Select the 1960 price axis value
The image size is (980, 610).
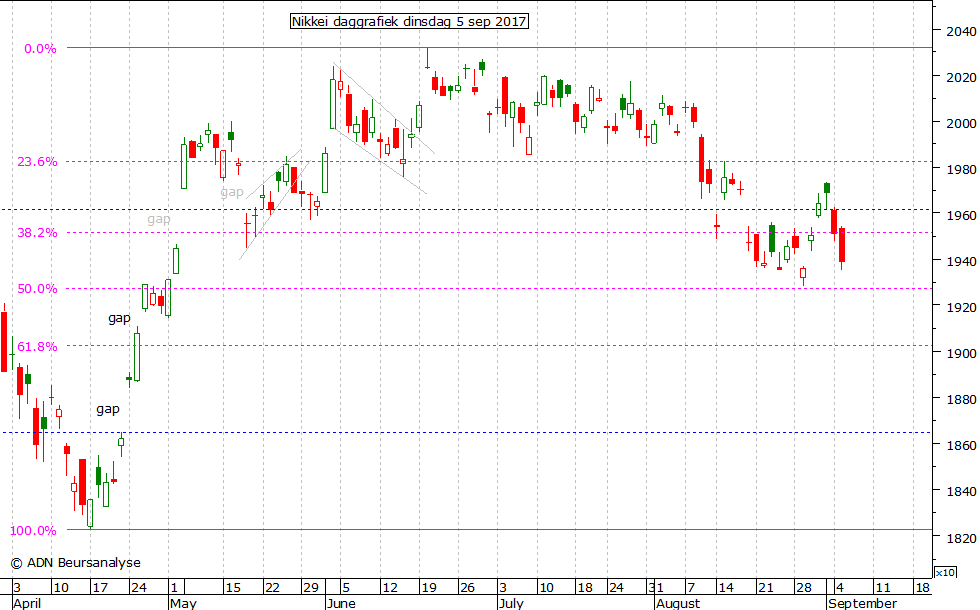coord(961,215)
